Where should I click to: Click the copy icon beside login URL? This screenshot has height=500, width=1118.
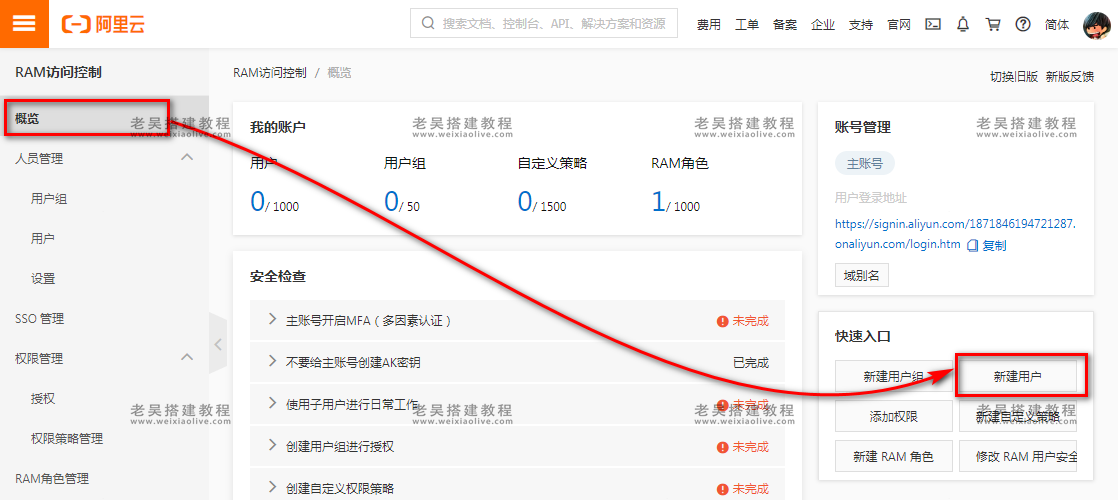973,245
